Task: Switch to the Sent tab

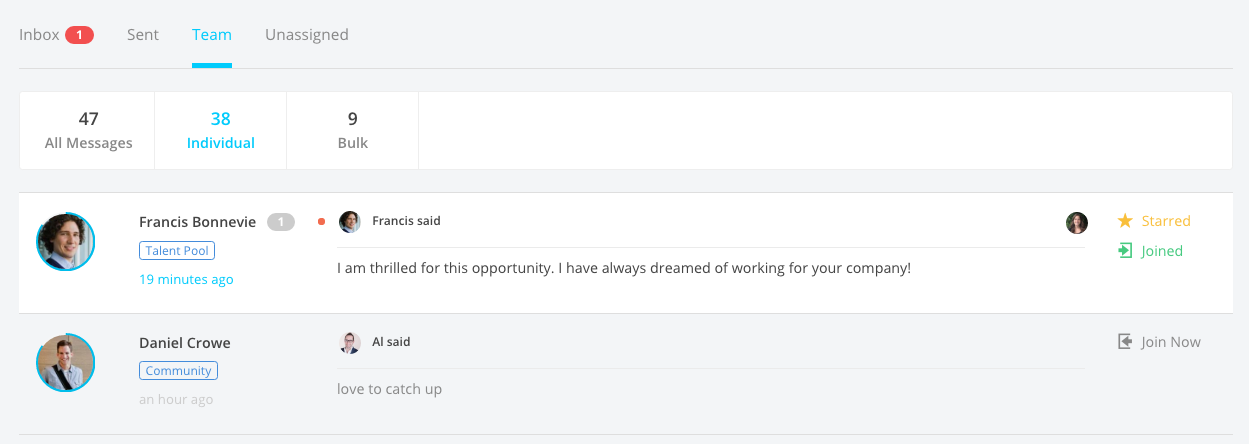Action: [x=143, y=35]
